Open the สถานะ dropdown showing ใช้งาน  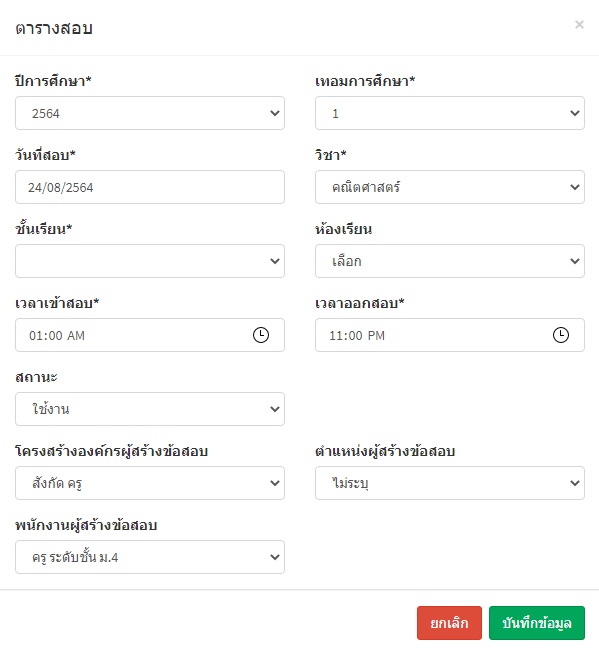click(x=150, y=409)
